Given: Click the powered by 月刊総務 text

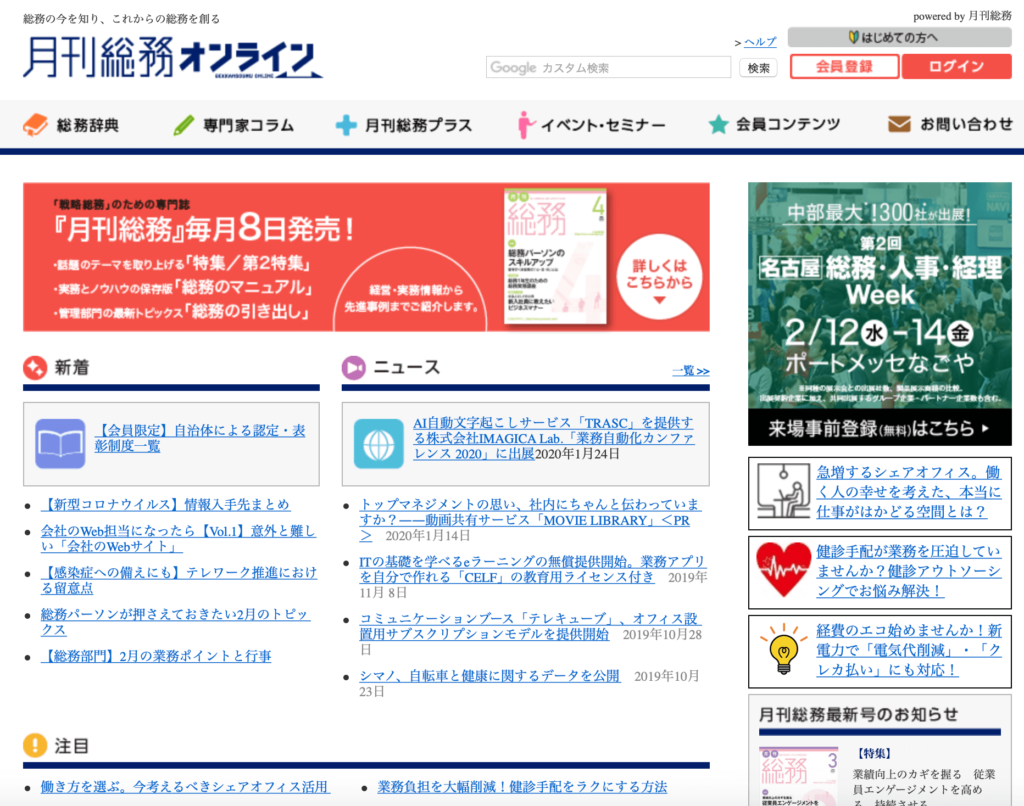Looking at the screenshot, I should pos(962,16).
